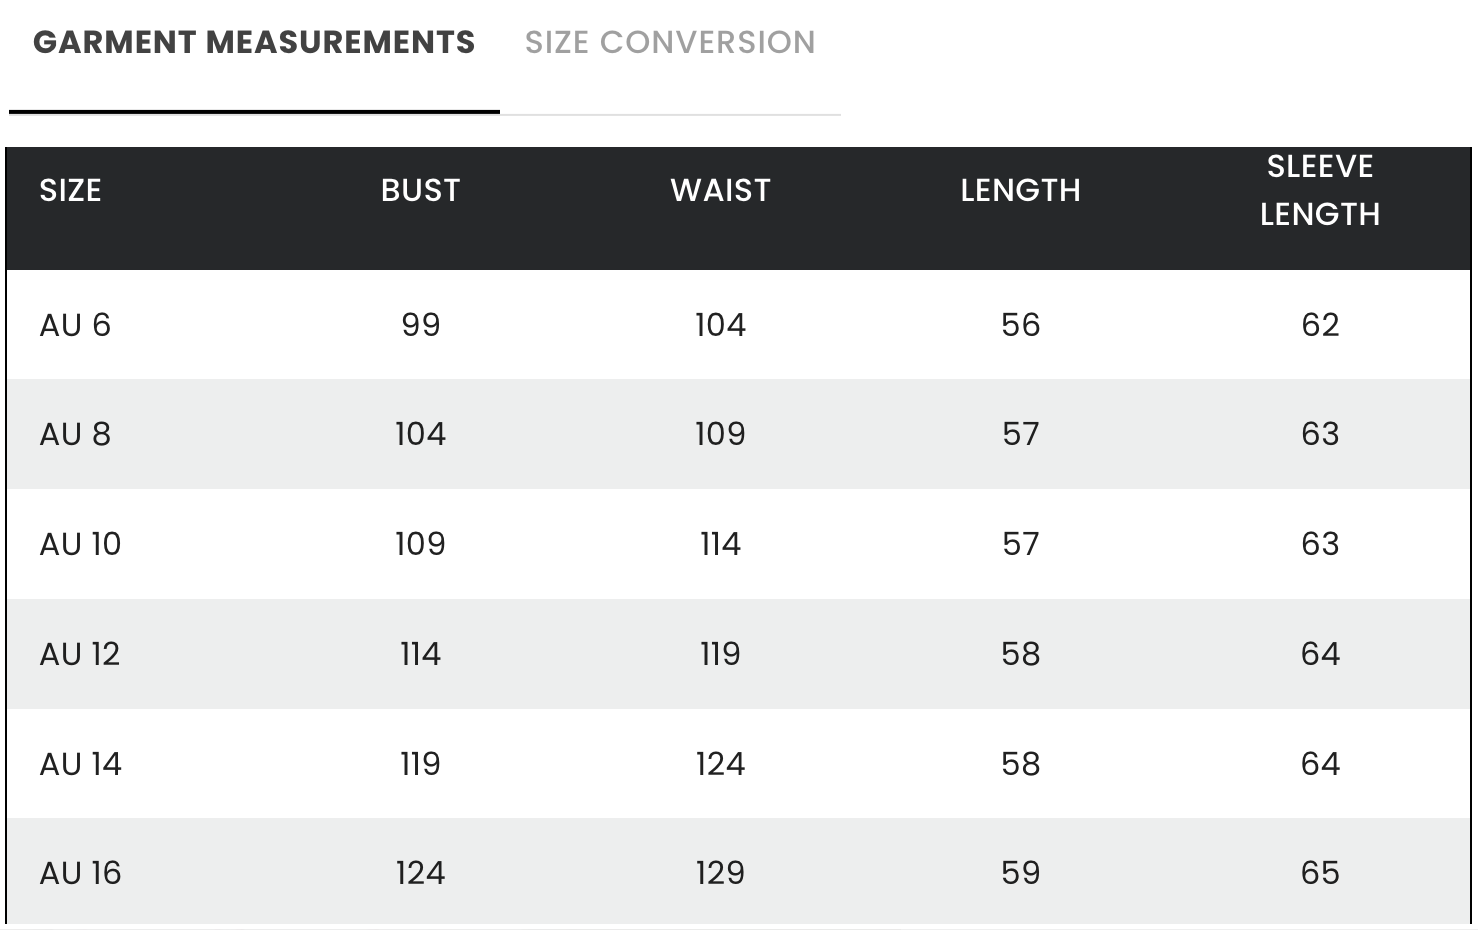Screen dimensions: 1478x930
Task: Click the AU 6 bust value 99
Action: (x=420, y=325)
